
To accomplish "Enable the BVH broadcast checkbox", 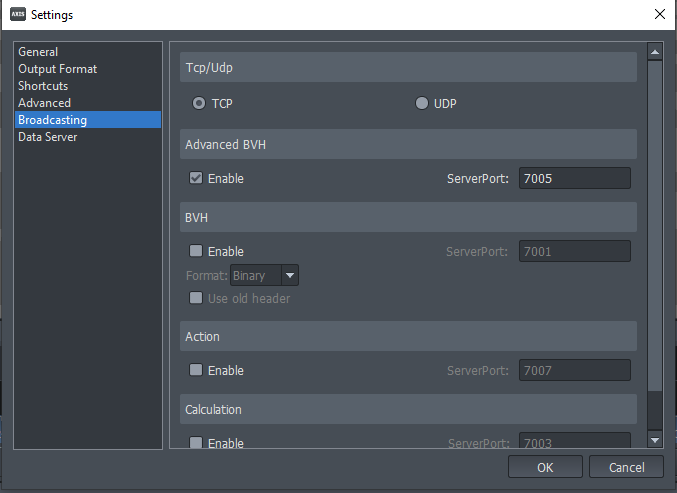I will coord(196,251).
